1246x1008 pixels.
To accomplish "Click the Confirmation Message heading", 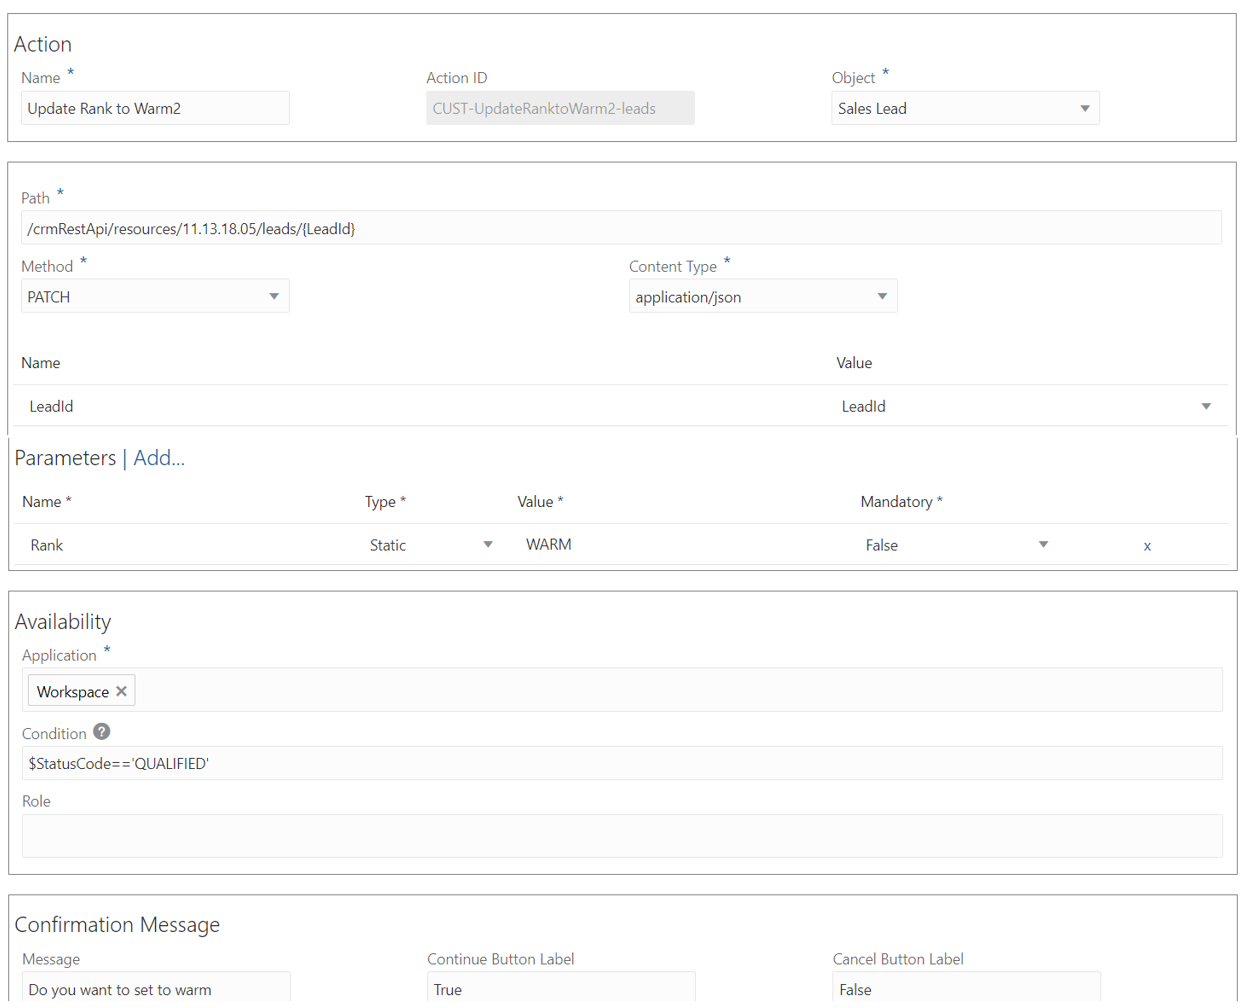I will point(117,925).
